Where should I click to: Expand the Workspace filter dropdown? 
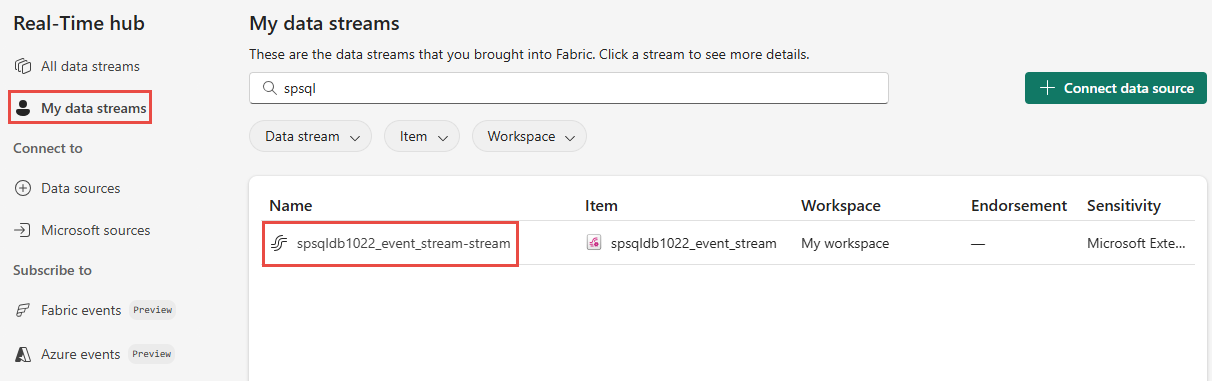pyautogui.click(x=529, y=136)
